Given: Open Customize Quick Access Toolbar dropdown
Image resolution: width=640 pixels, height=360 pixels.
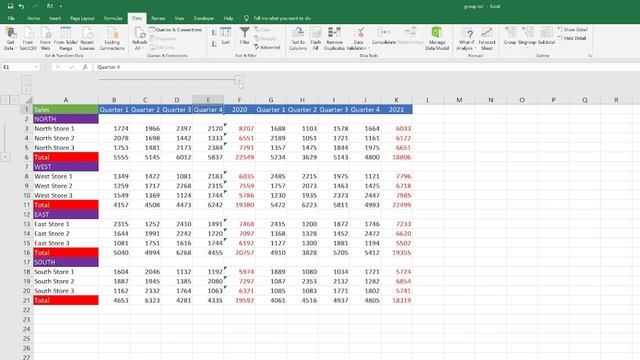Looking at the screenshot, I should [x=61, y=6].
